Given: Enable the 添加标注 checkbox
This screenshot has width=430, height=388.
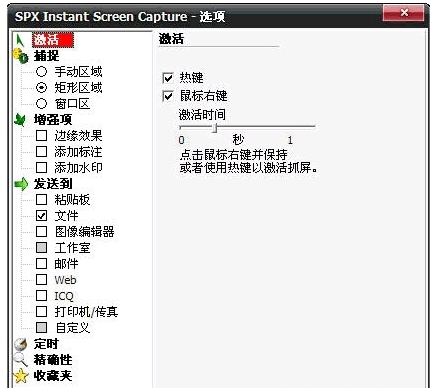Looking at the screenshot, I should [x=41, y=151].
